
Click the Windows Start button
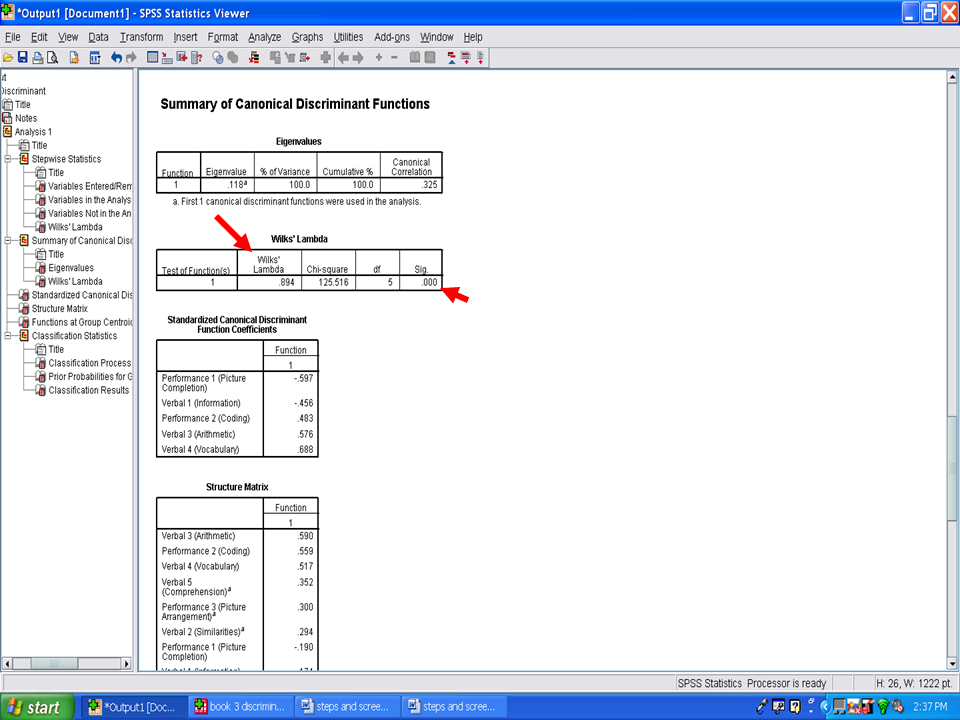coord(35,707)
